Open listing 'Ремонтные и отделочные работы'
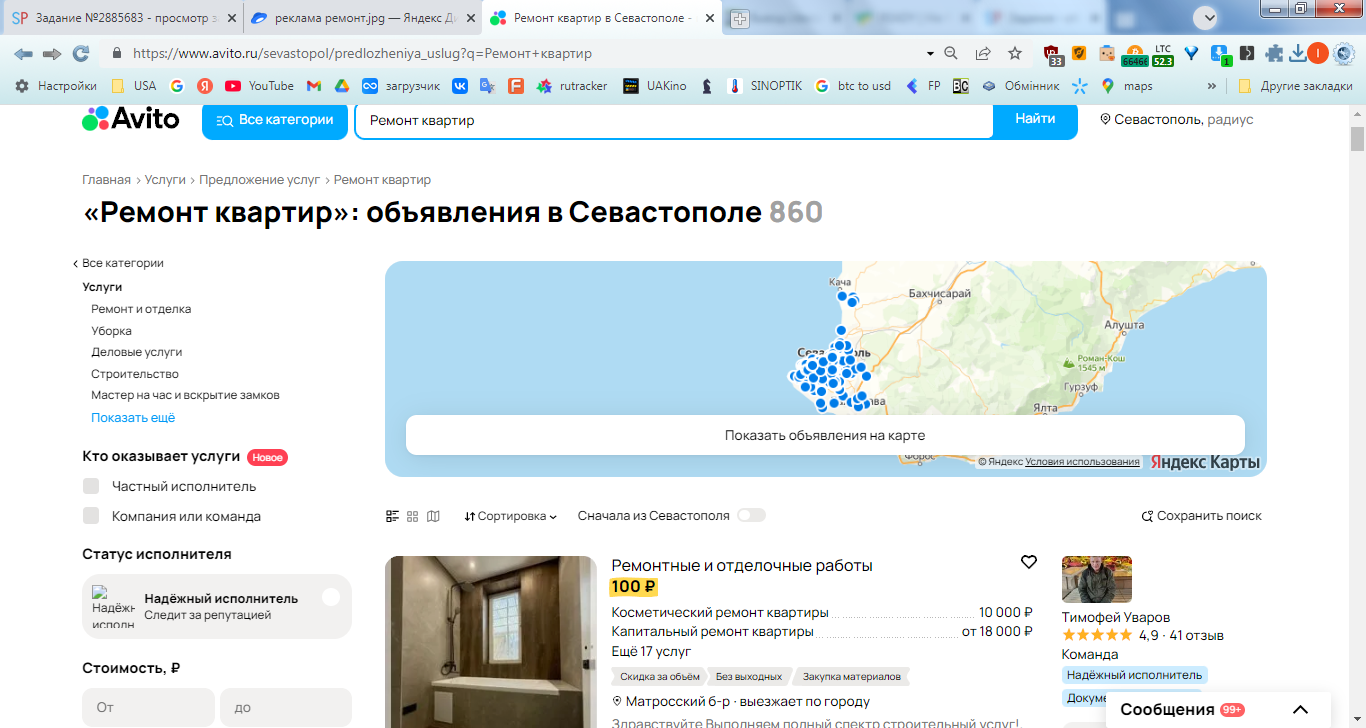The image size is (1366, 728). [742, 565]
